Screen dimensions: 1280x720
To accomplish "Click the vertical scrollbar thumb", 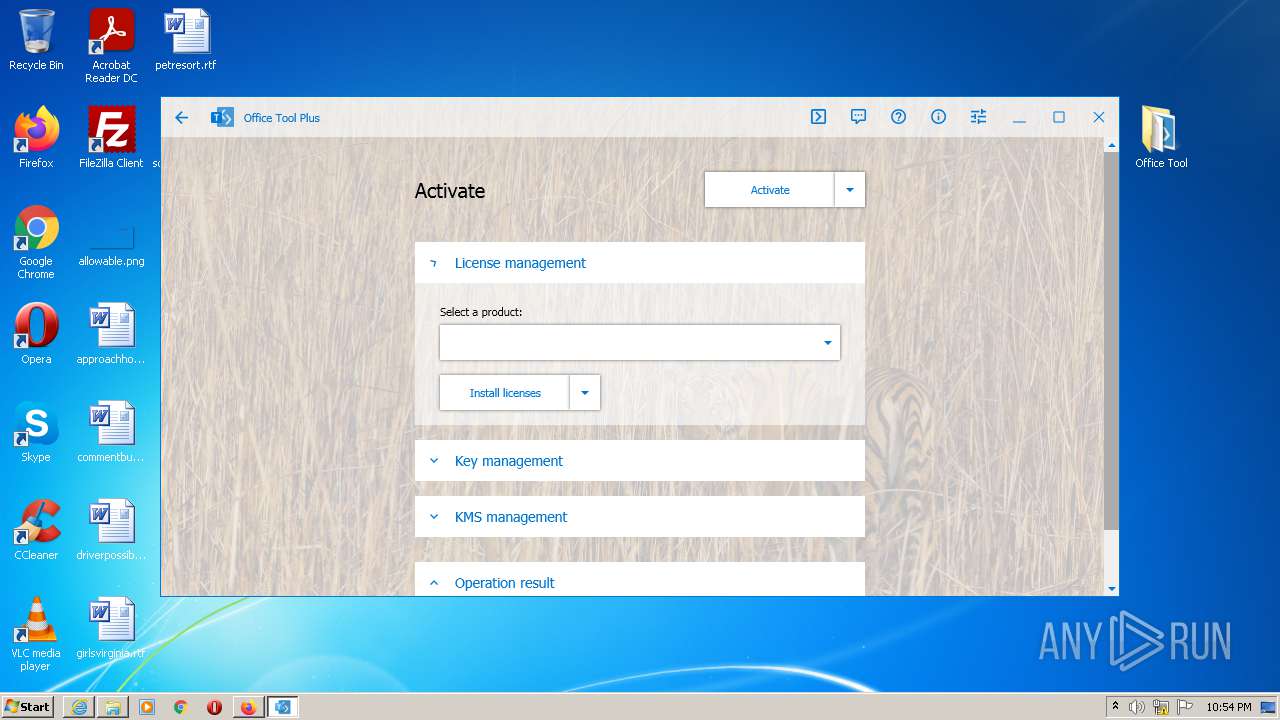I will 1111,340.
